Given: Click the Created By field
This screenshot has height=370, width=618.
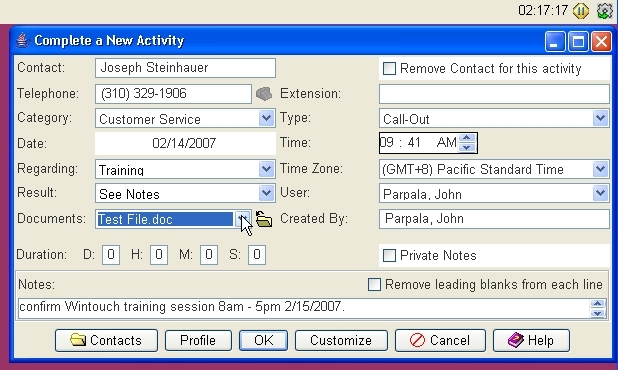Looking at the screenshot, I should pos(494,219).
